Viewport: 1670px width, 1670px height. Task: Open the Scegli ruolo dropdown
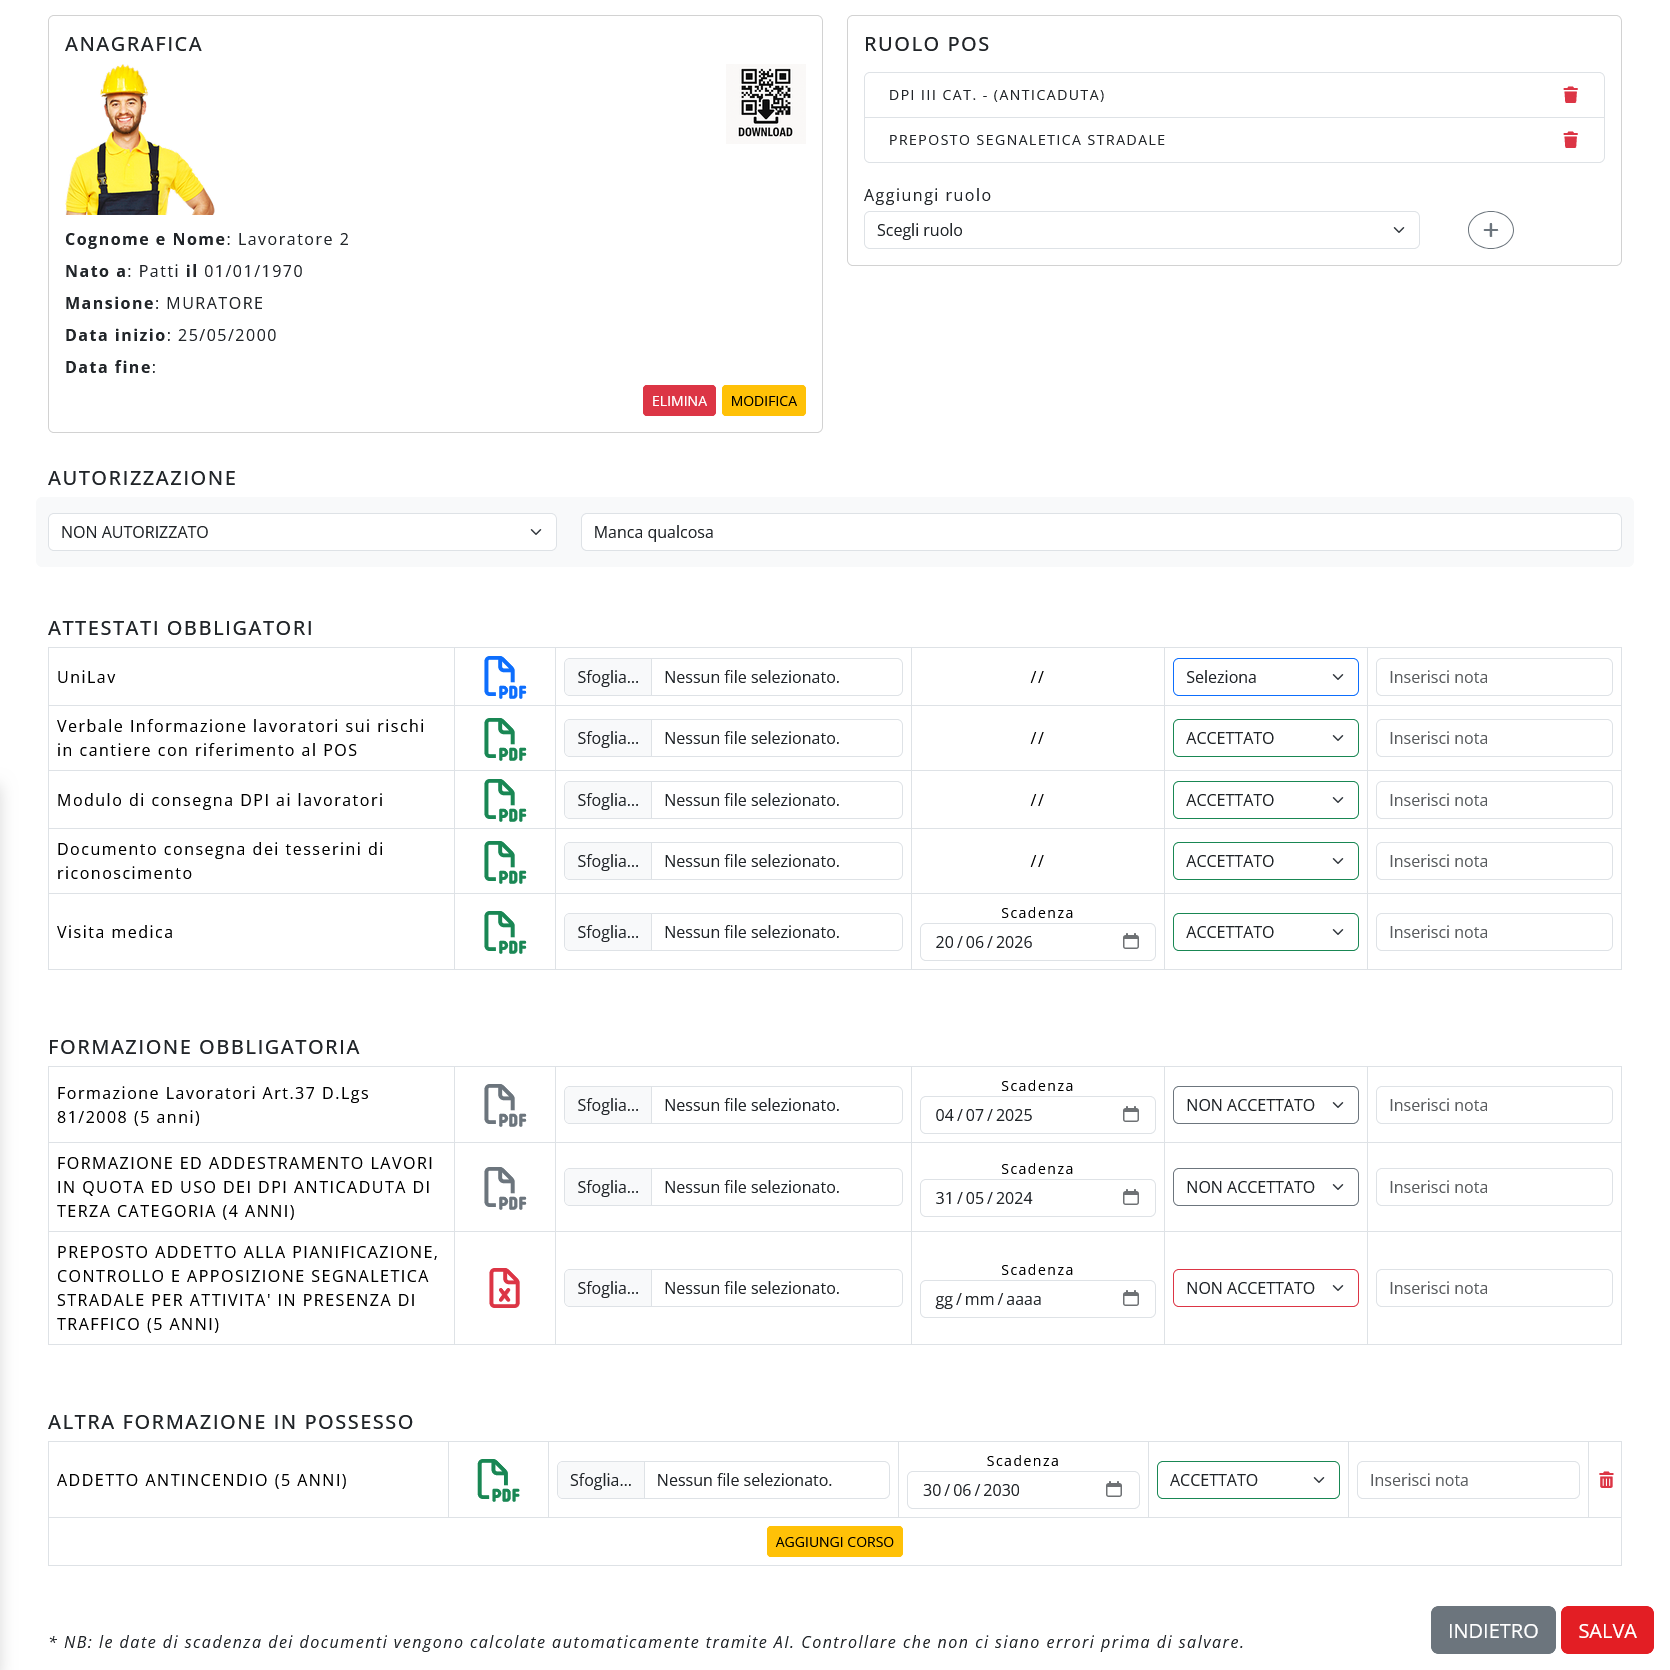pyautogui.click(x=1141, y=230)
